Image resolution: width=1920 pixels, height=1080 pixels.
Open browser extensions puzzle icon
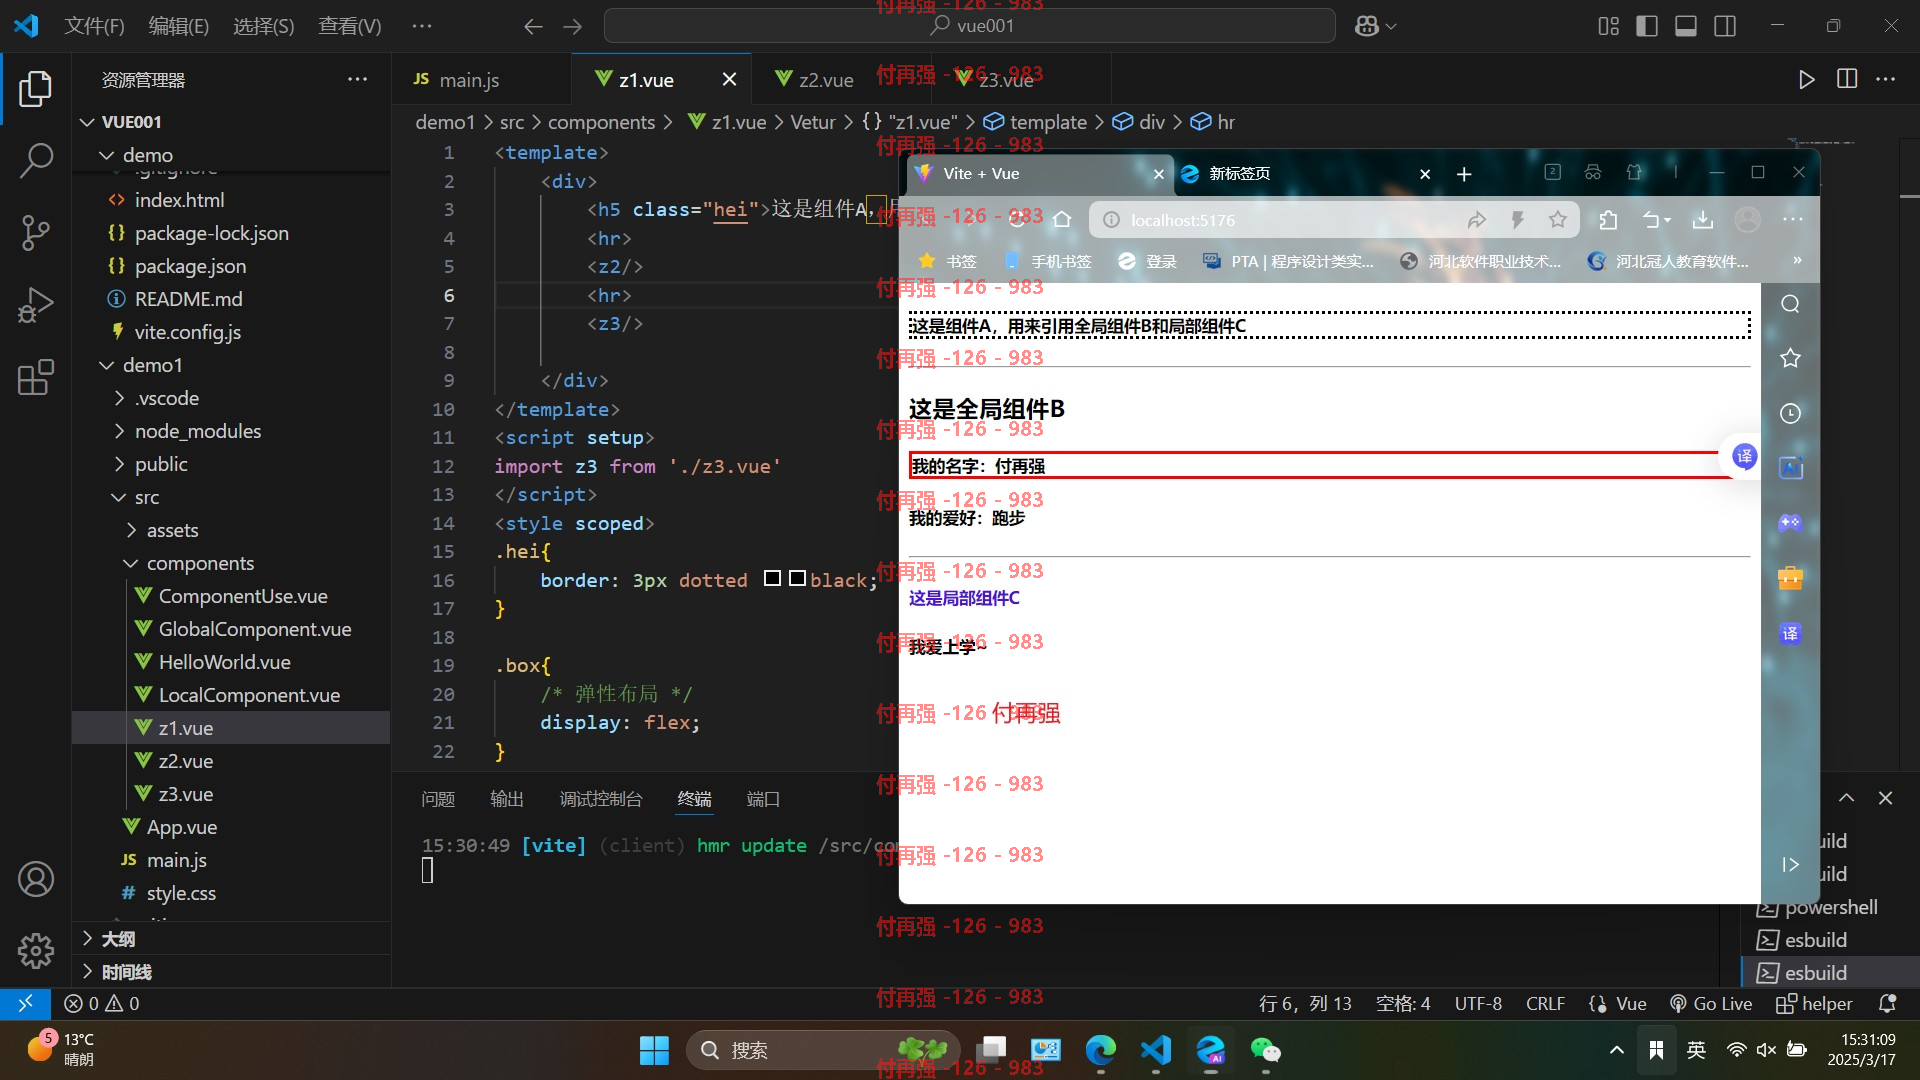tap(1608, 220)
